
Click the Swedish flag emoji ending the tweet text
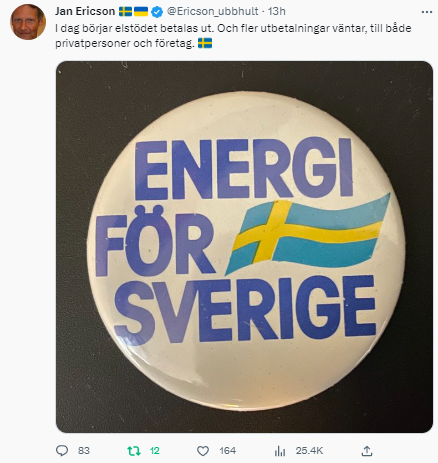pyautogui.click(x=205, y=43)
